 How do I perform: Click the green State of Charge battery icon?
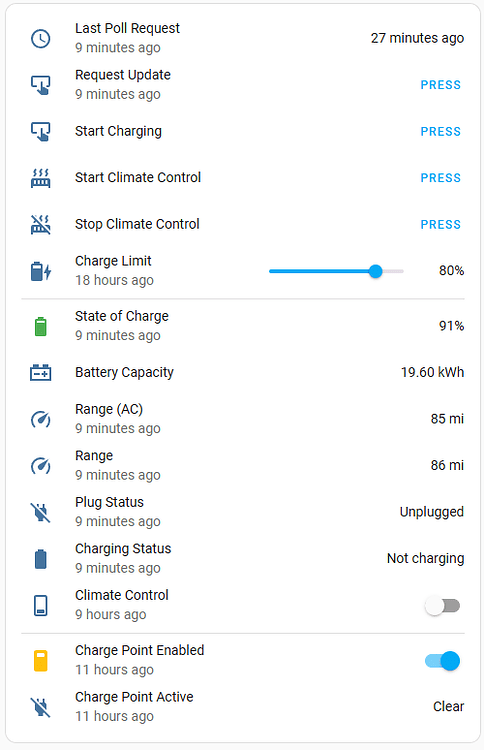tap(41, 326)
